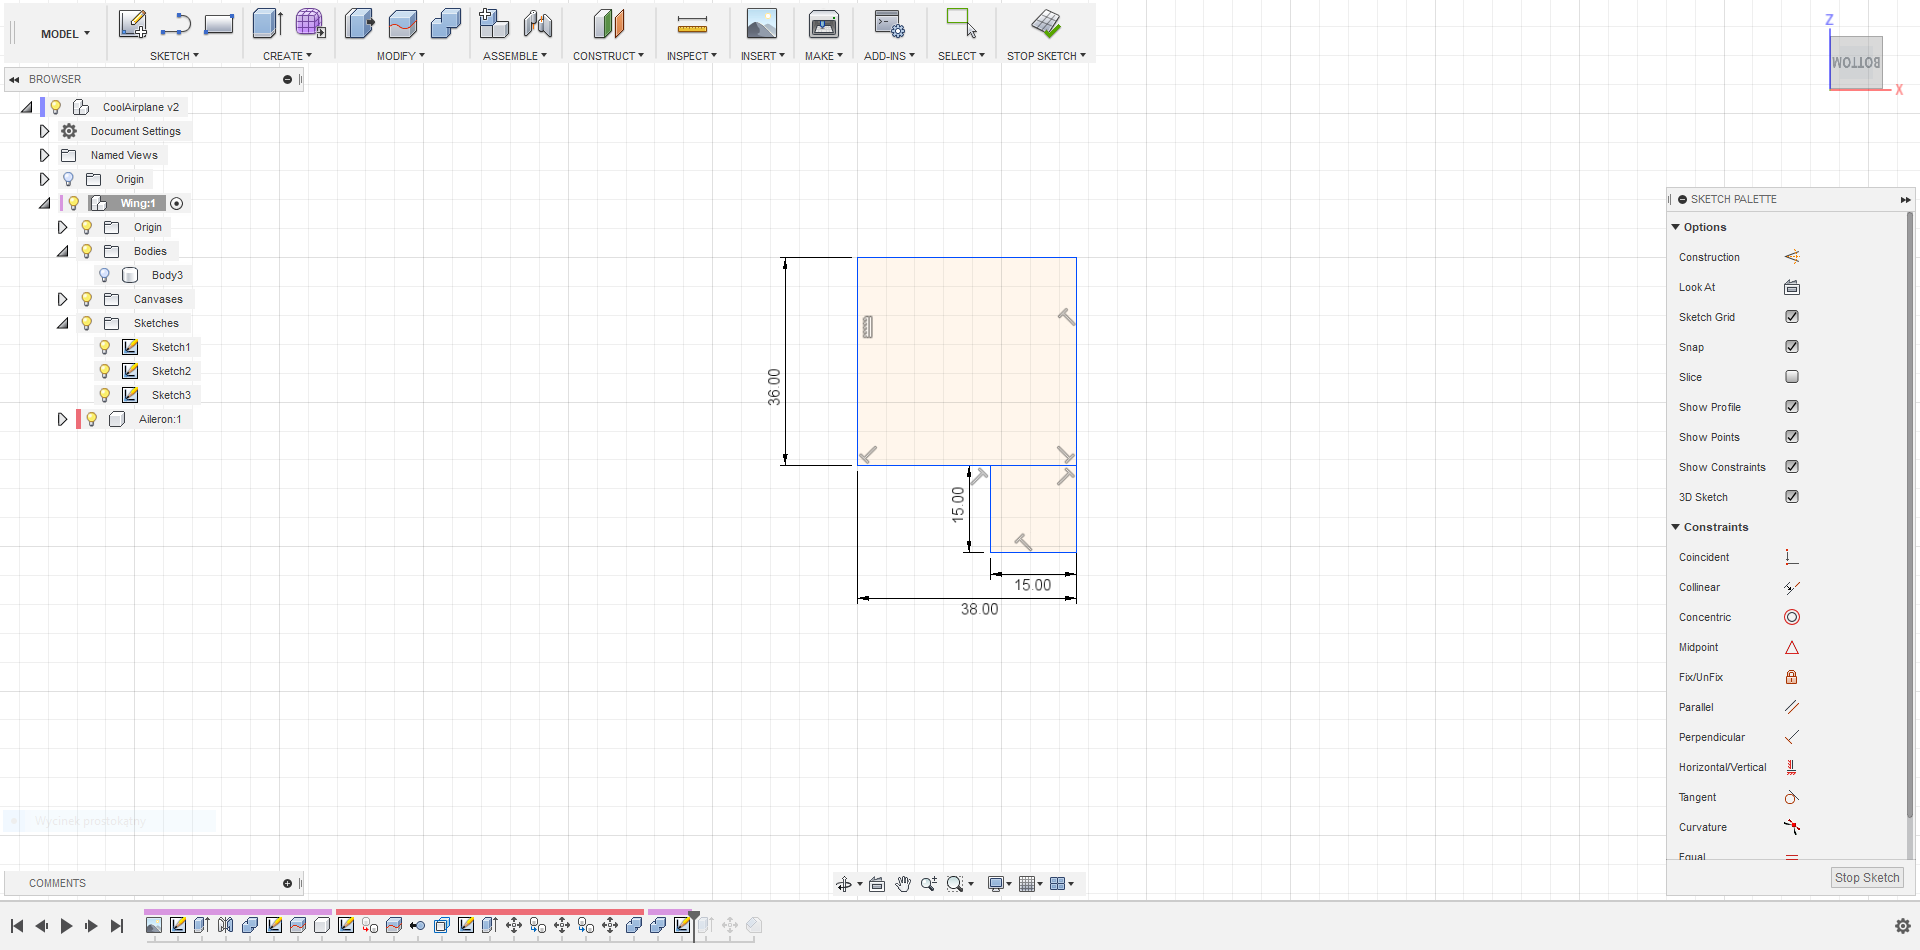
Task: Expand the Document Settings node
Action: click(x=44, y=131)
